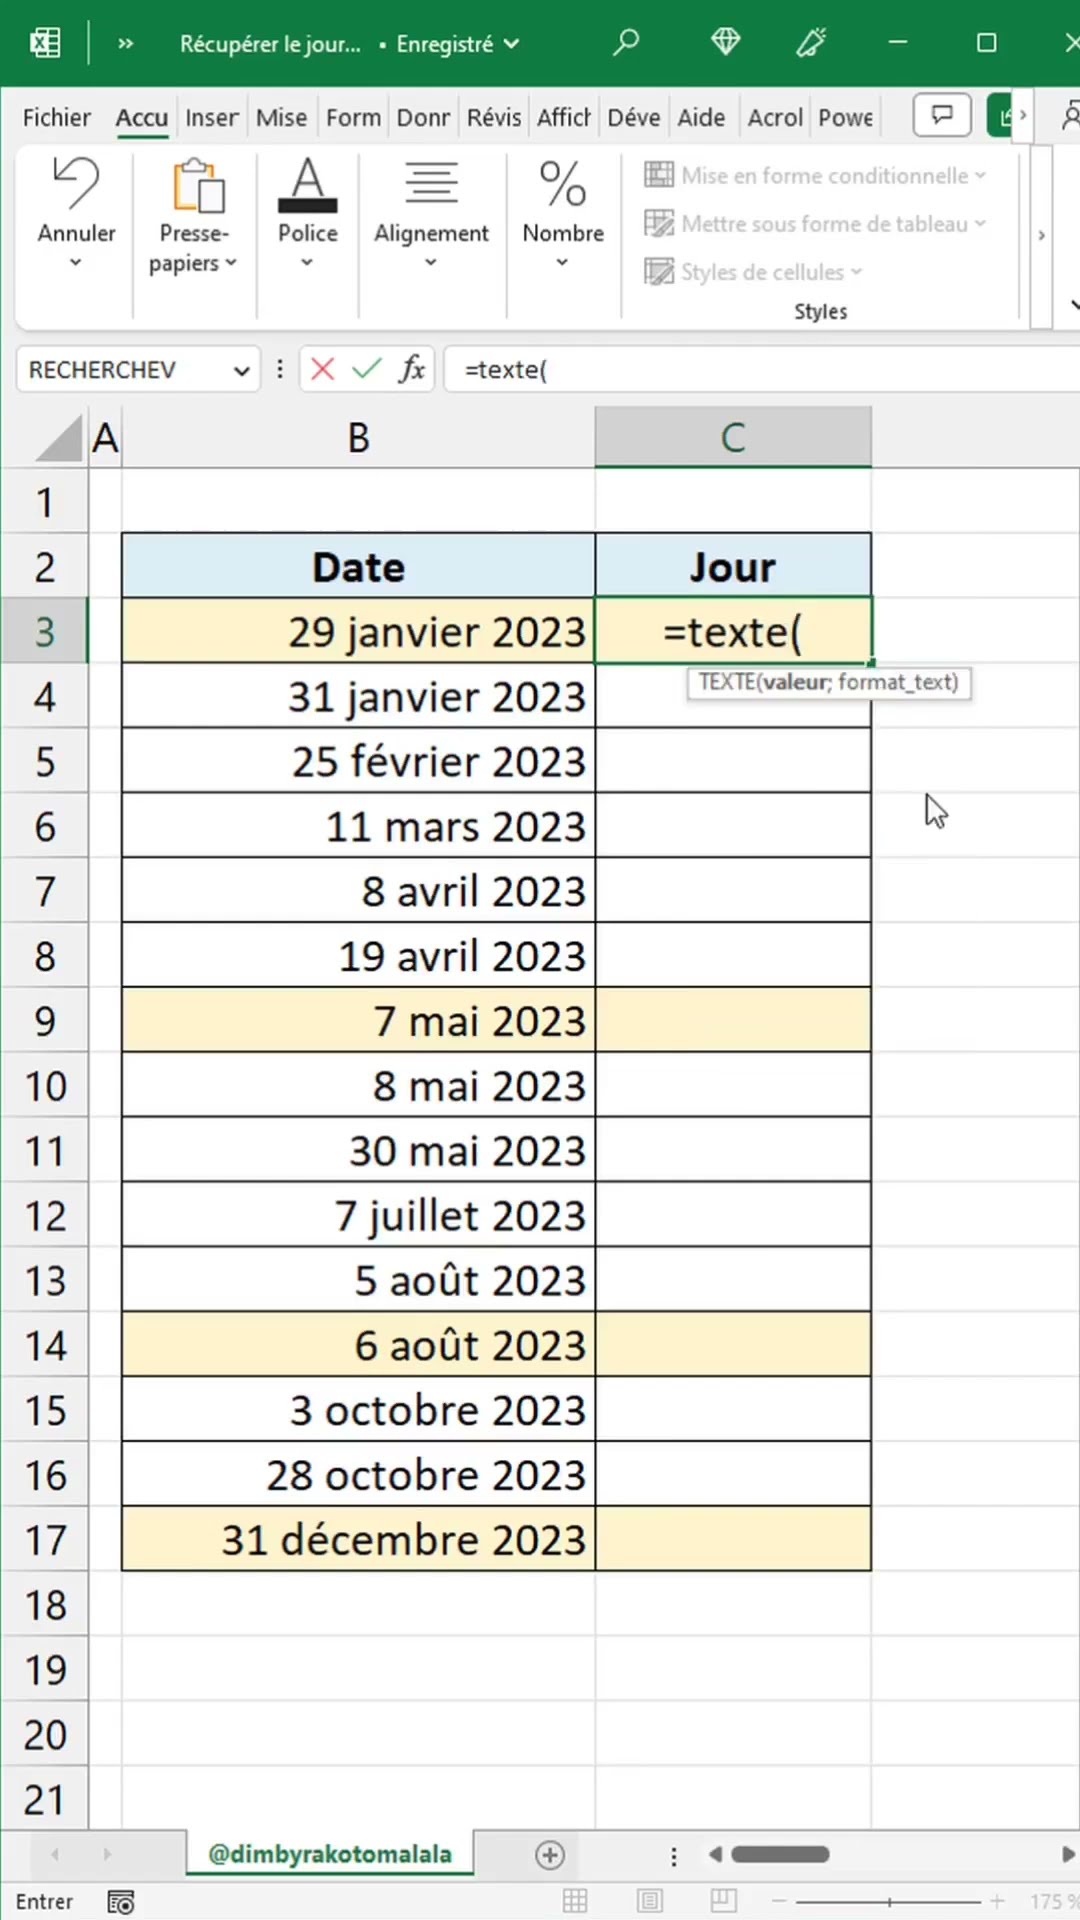Open the Fichier menu tab

click(56, 118)
